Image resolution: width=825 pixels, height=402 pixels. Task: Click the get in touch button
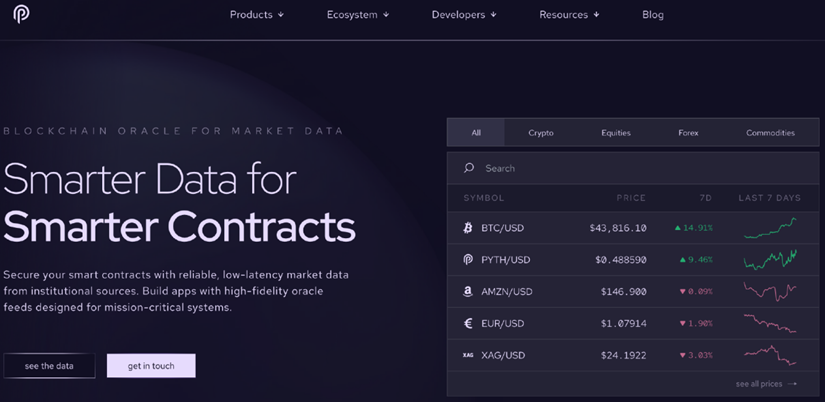click(x=151, y=366)
